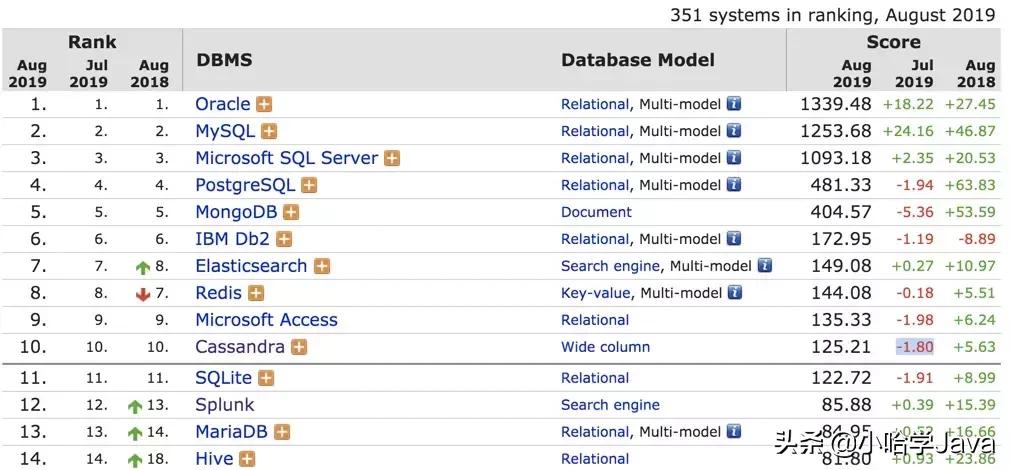Image resolution: width=1010 pixels, height=470 pixels.
Task: Click Key-value link in Redis row
Action: (x=595, y=293)
